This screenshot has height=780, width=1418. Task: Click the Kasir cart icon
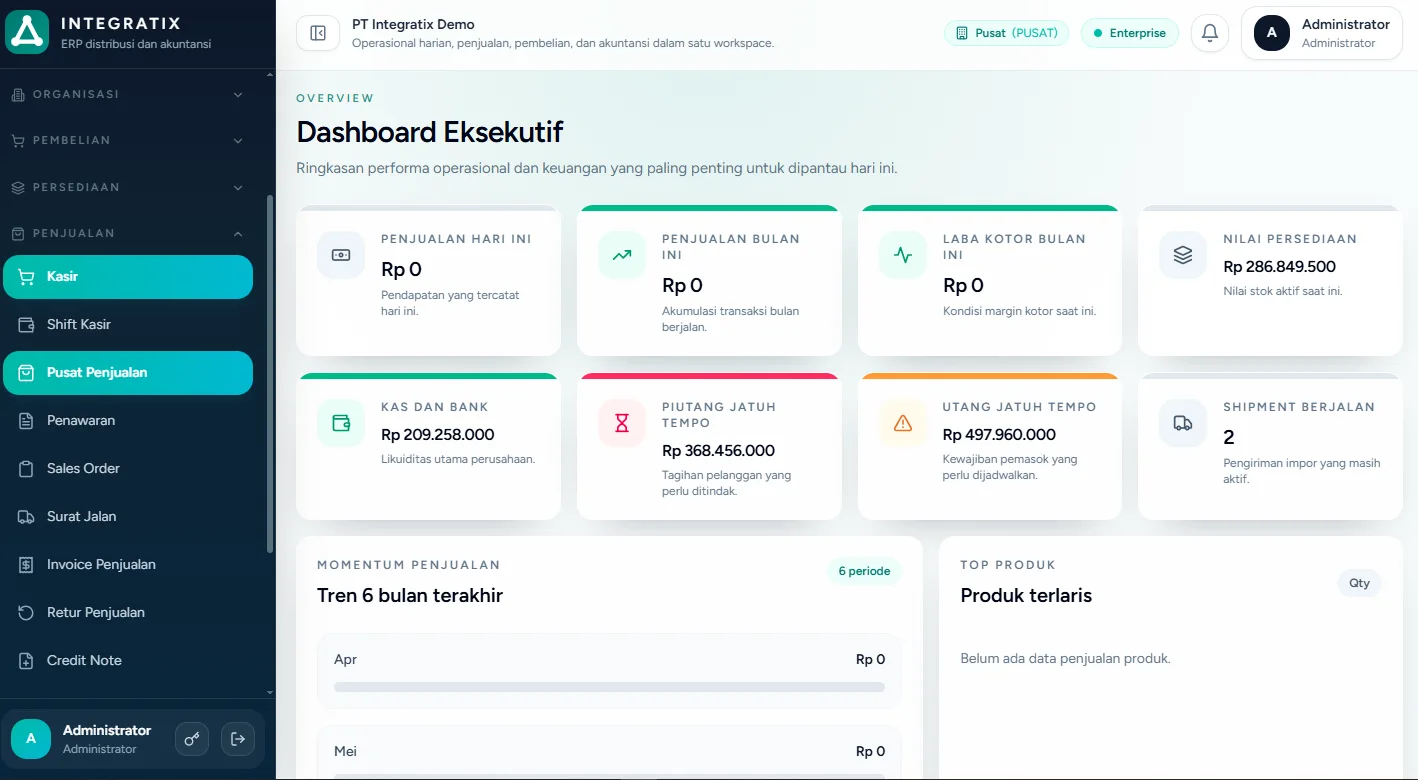(x=27, y=277)
